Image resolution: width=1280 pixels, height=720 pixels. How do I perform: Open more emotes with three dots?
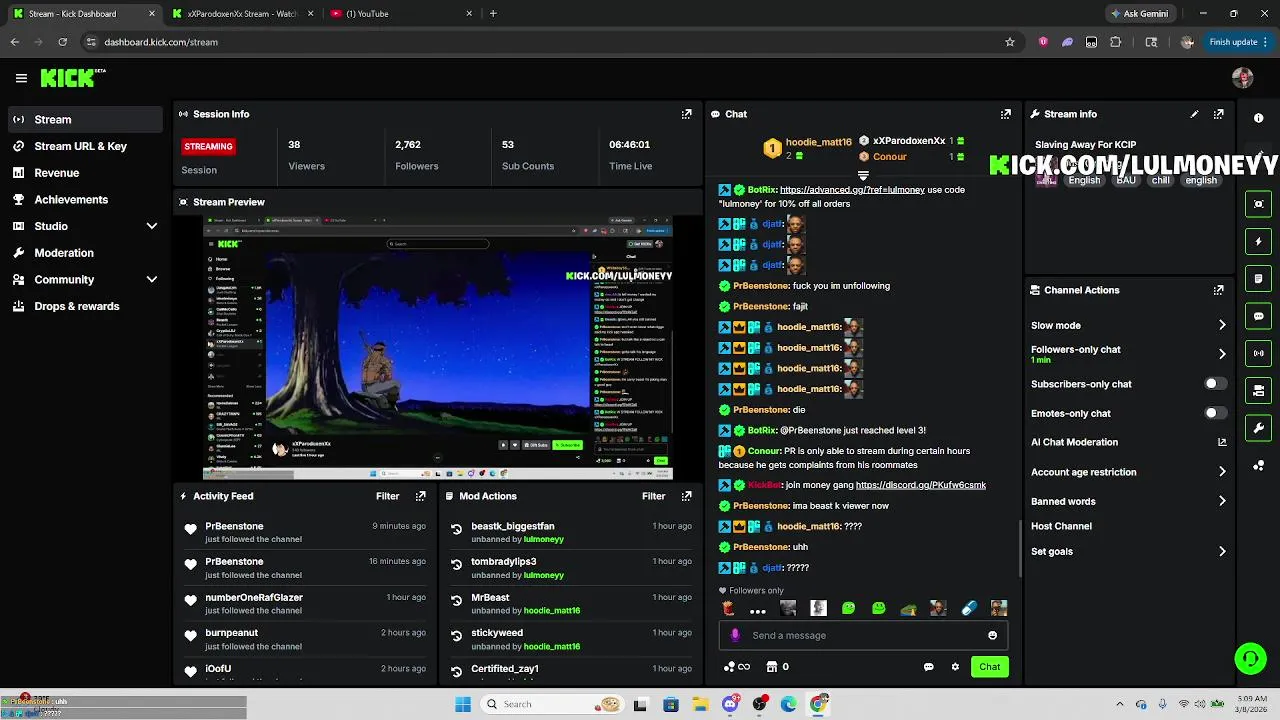pos(758,610)
